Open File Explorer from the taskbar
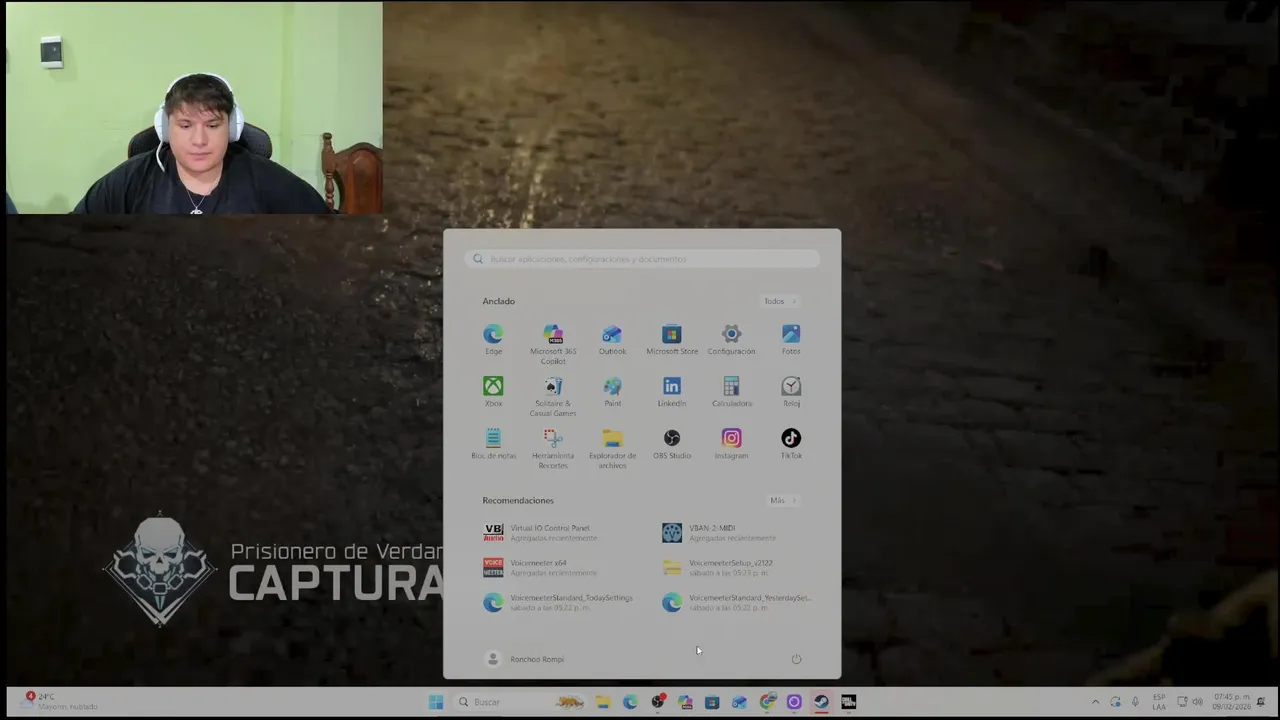Viewport: 1280px width, 720px height. (603, 702)
